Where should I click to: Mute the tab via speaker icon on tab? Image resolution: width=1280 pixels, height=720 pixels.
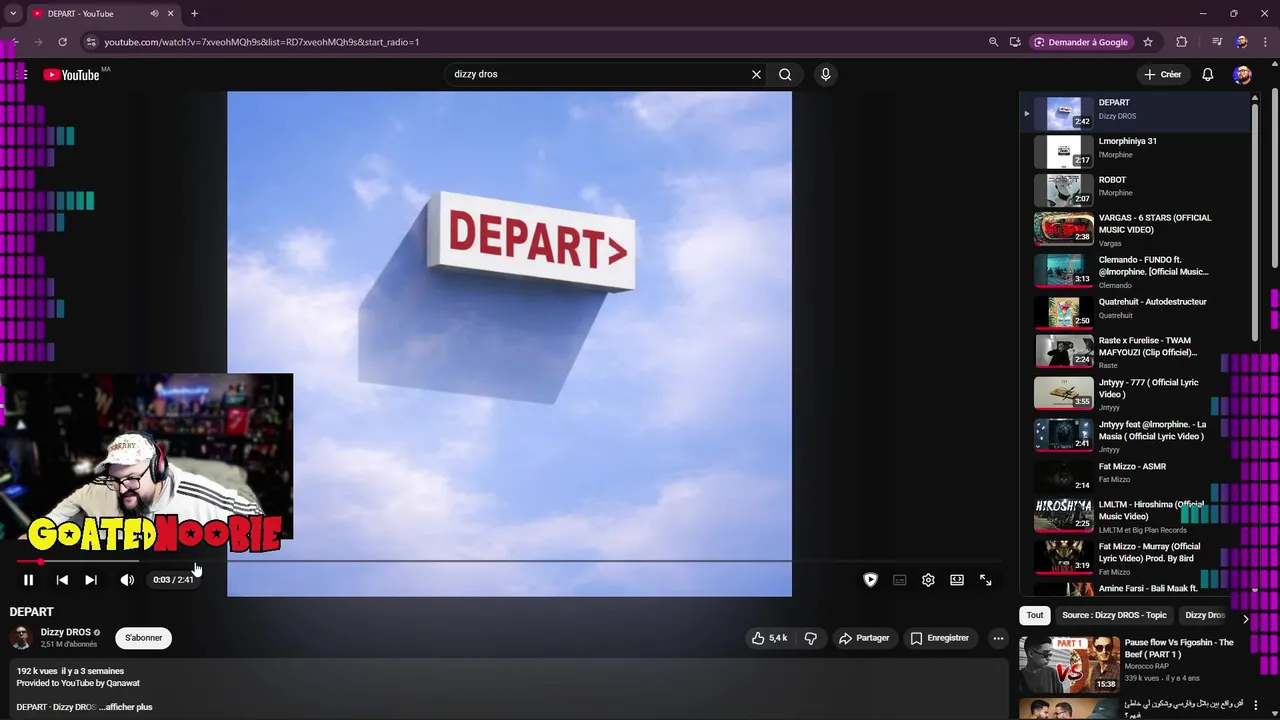[154, 14]
